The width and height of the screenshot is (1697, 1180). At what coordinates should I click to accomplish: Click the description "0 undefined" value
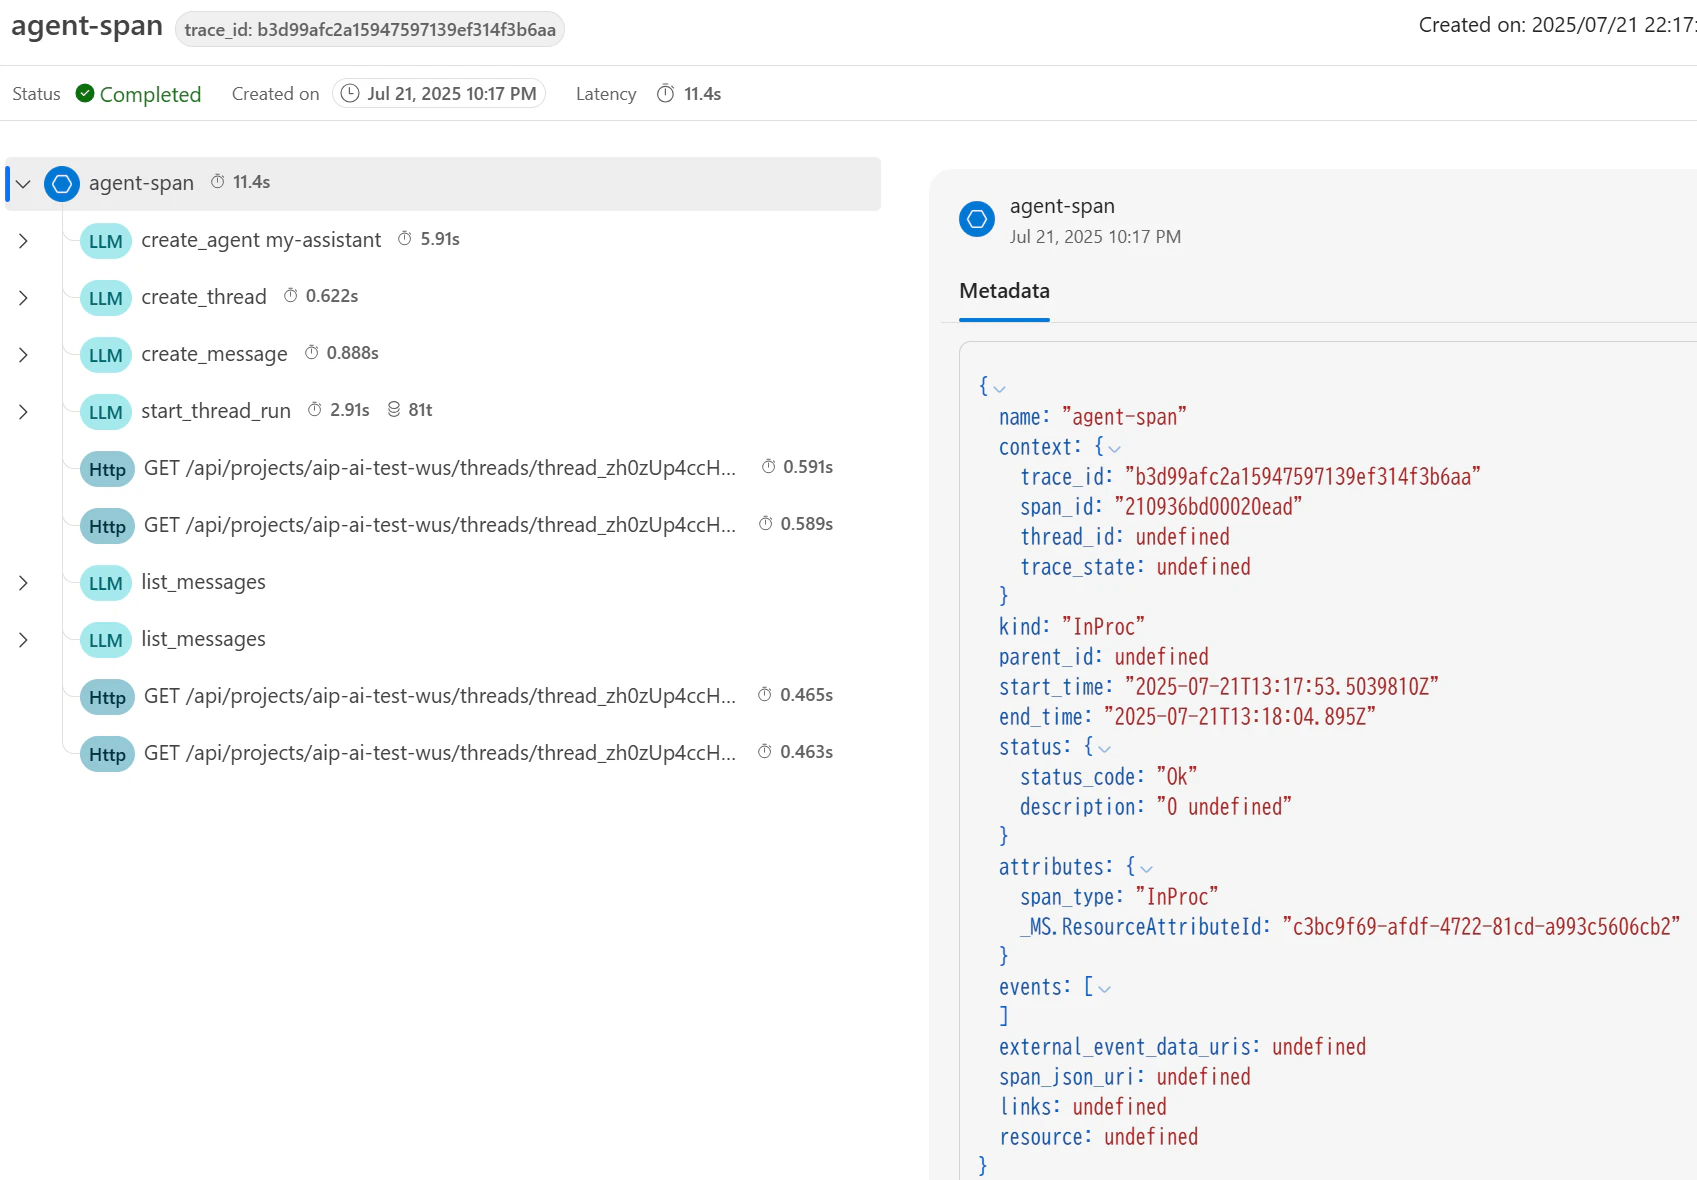[1224, 807]
